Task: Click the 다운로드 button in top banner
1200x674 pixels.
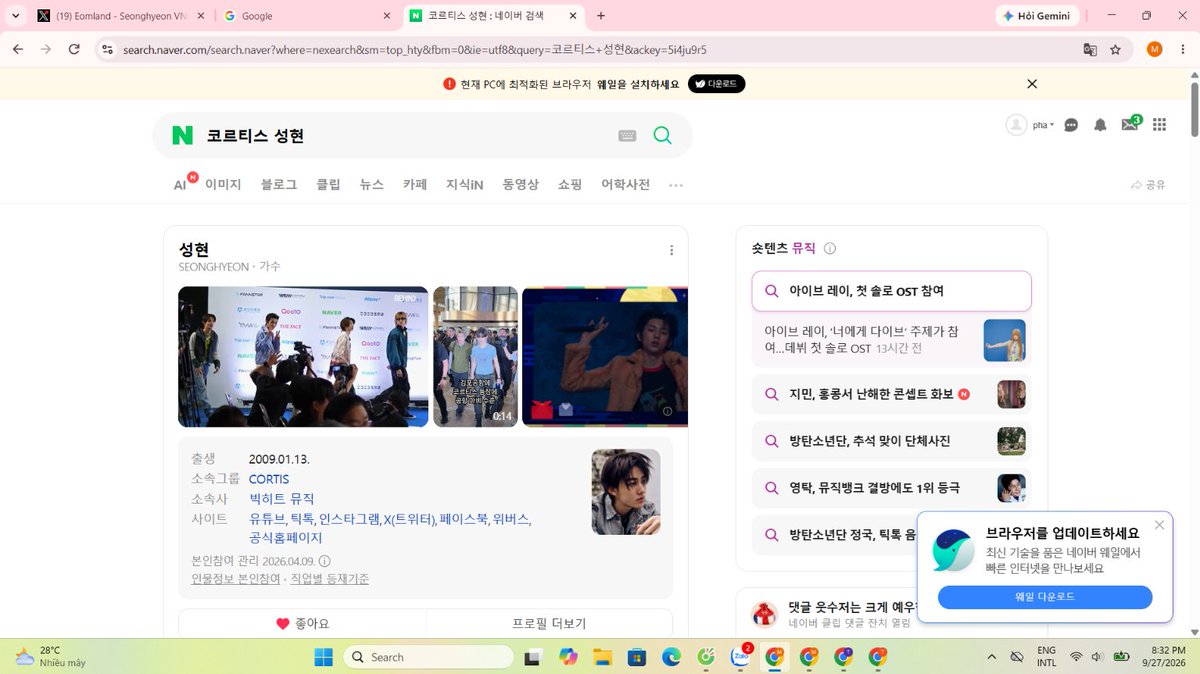Action: (x=716, y=84)
